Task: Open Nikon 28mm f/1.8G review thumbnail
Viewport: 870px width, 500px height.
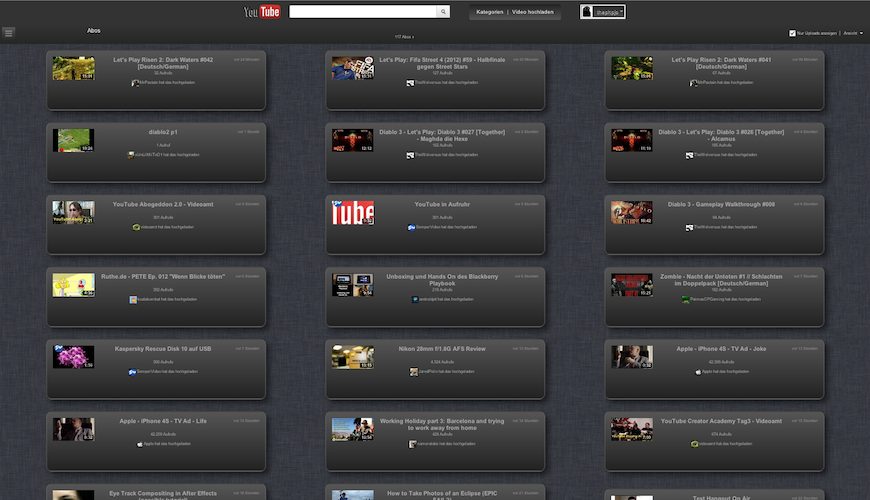Action: point(353,357)
